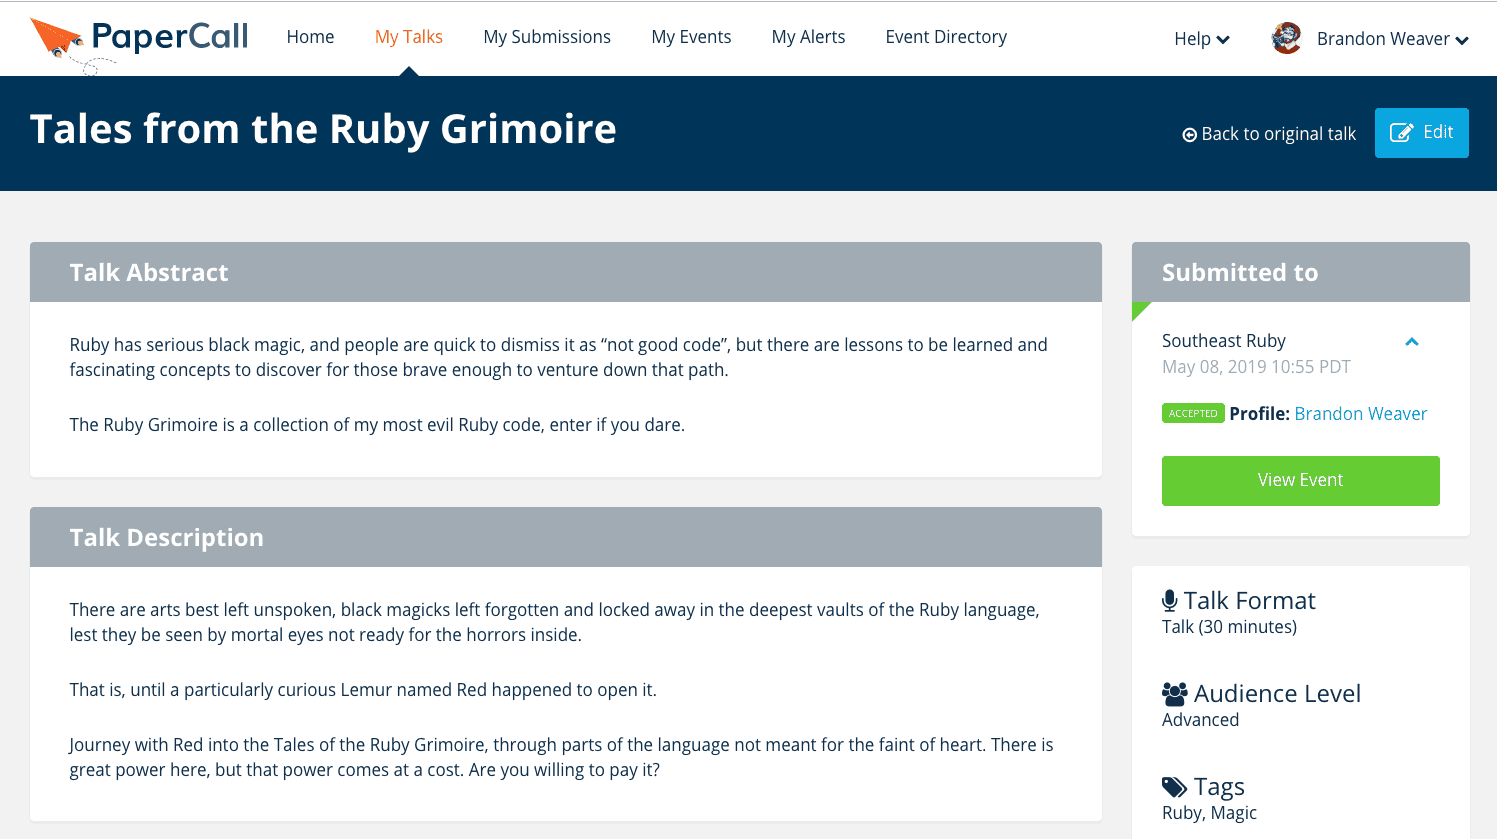Open Brandon Weaver's avatar picture

click(1287, 38)
